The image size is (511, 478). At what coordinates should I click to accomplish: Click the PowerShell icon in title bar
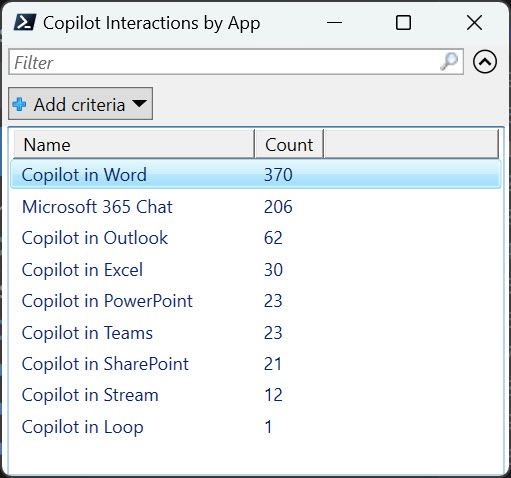click(x=24, y=23)
